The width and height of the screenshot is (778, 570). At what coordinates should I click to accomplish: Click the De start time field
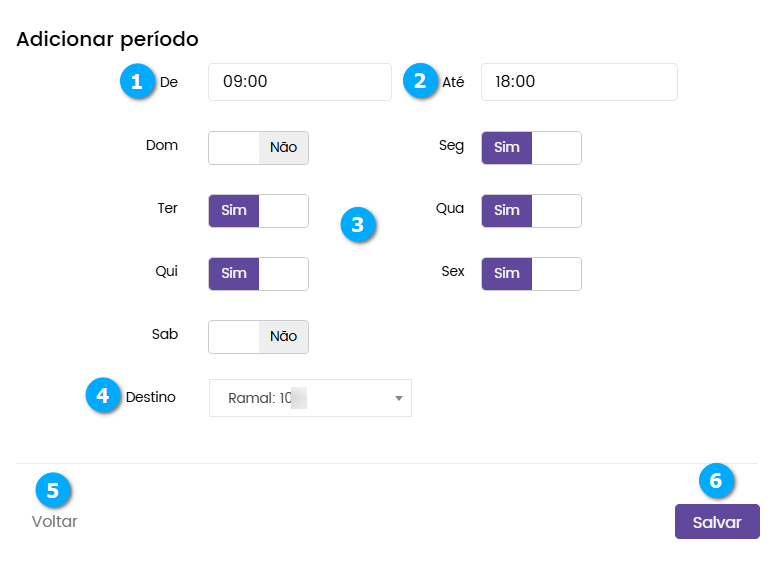(x=299, y=82)
